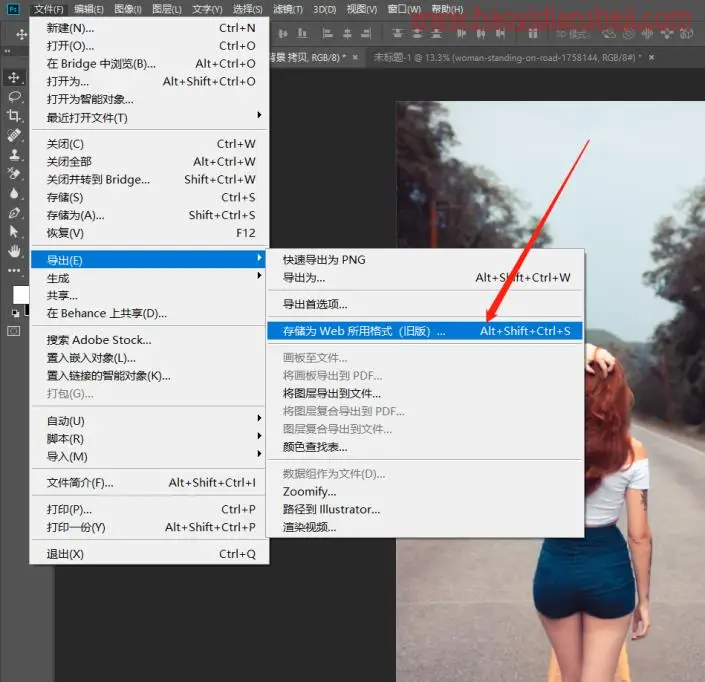Select the Blur droplet tool
The height and width of the screenshot is (682, 705).
click(x=14, y=193)
